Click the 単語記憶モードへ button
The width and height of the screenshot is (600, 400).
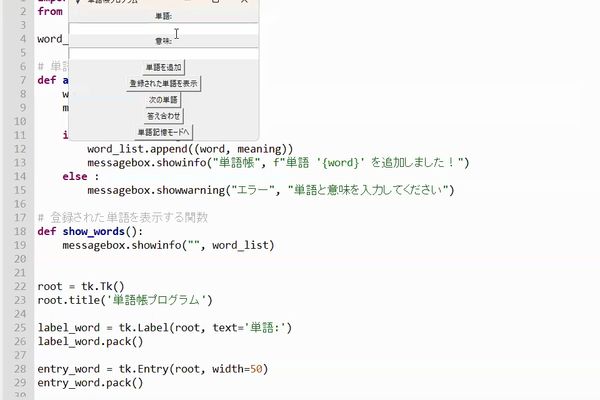(x=163, y=132)
